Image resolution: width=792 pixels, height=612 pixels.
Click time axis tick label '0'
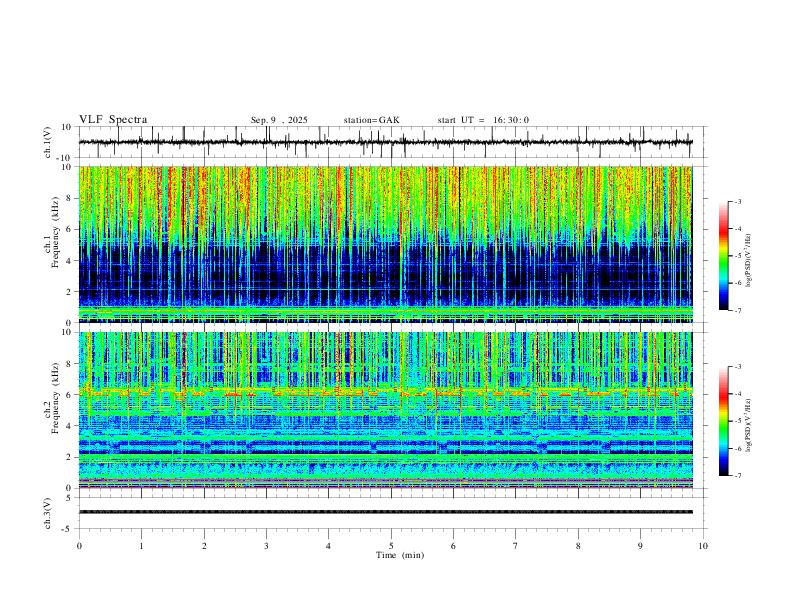coord(79,546)
